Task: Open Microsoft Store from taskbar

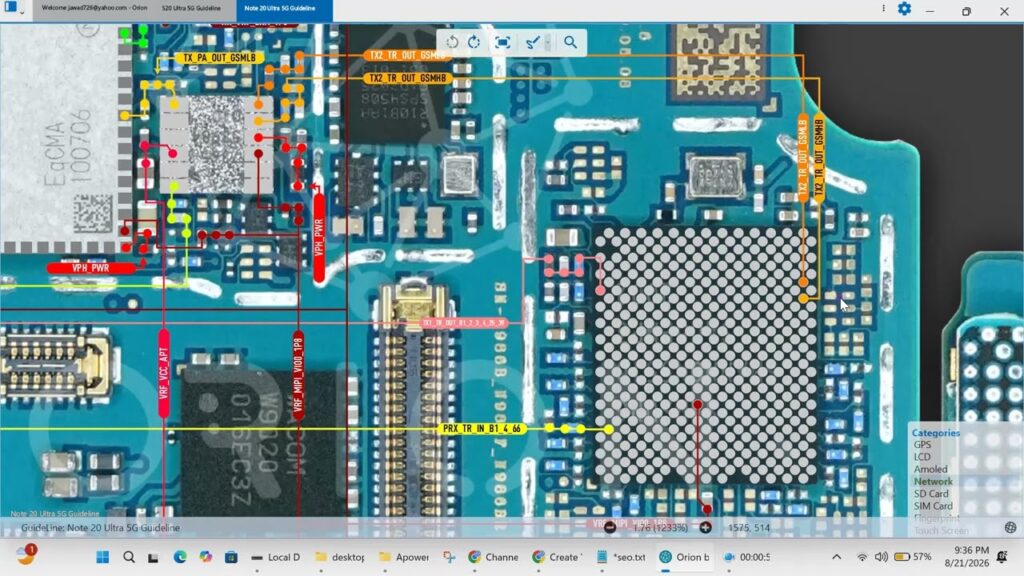Action: [x=231, y=557]
